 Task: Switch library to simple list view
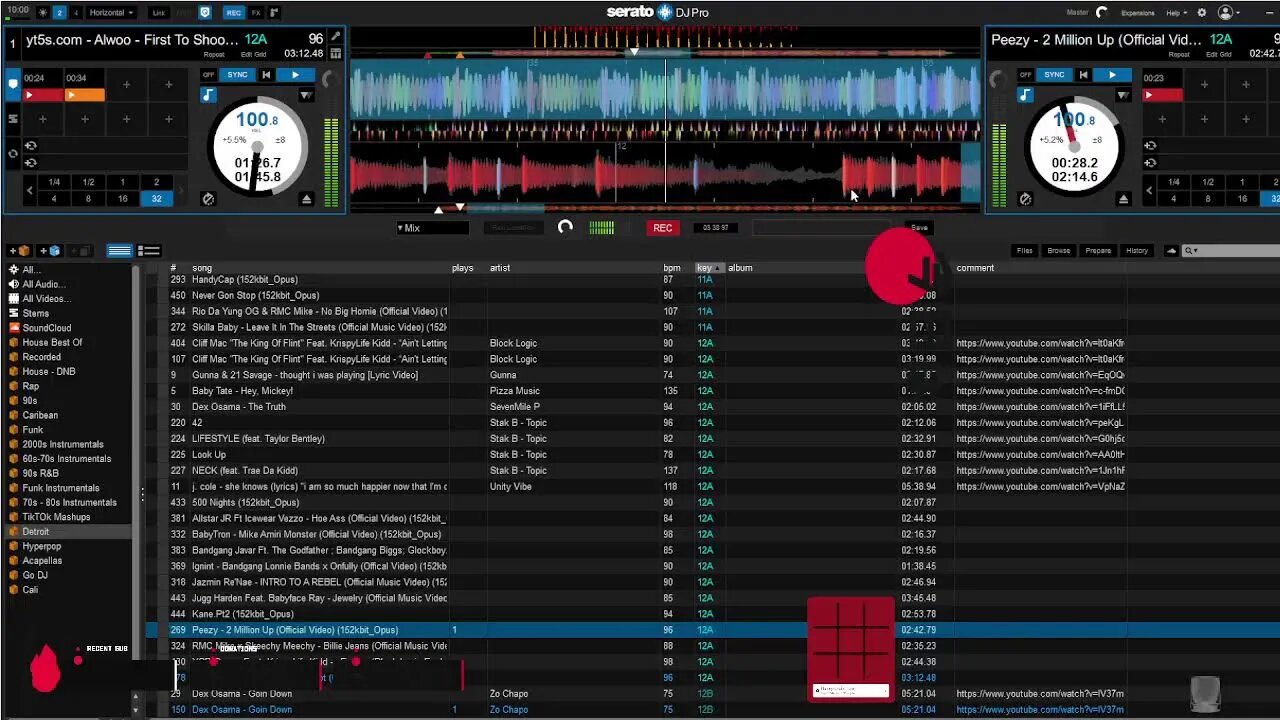[120, 251]
